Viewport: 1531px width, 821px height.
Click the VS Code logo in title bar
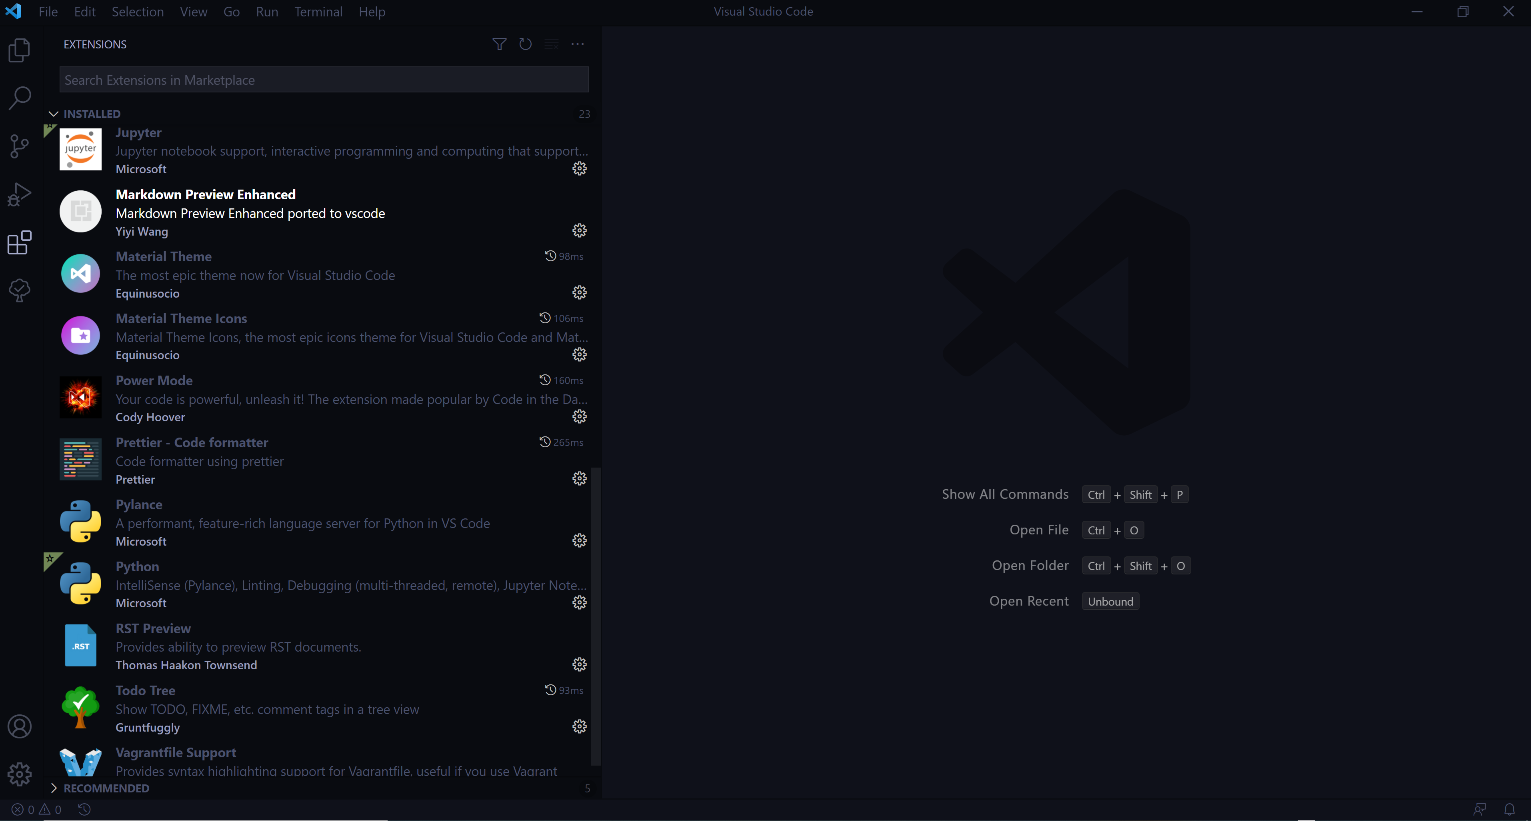pos(13,12)
